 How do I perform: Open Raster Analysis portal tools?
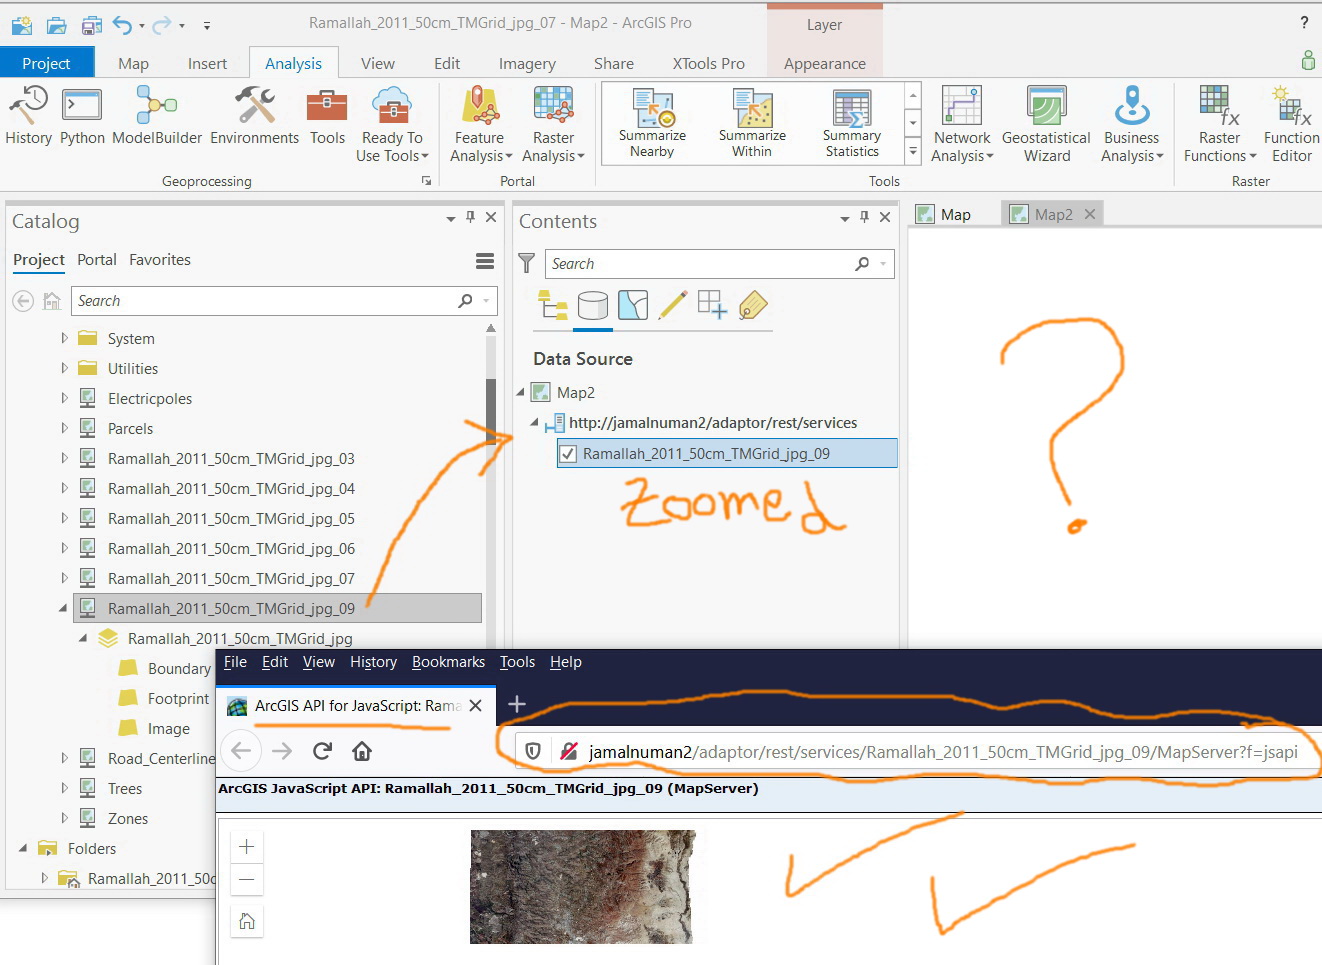pyautogui.click(x=553, y=125)
